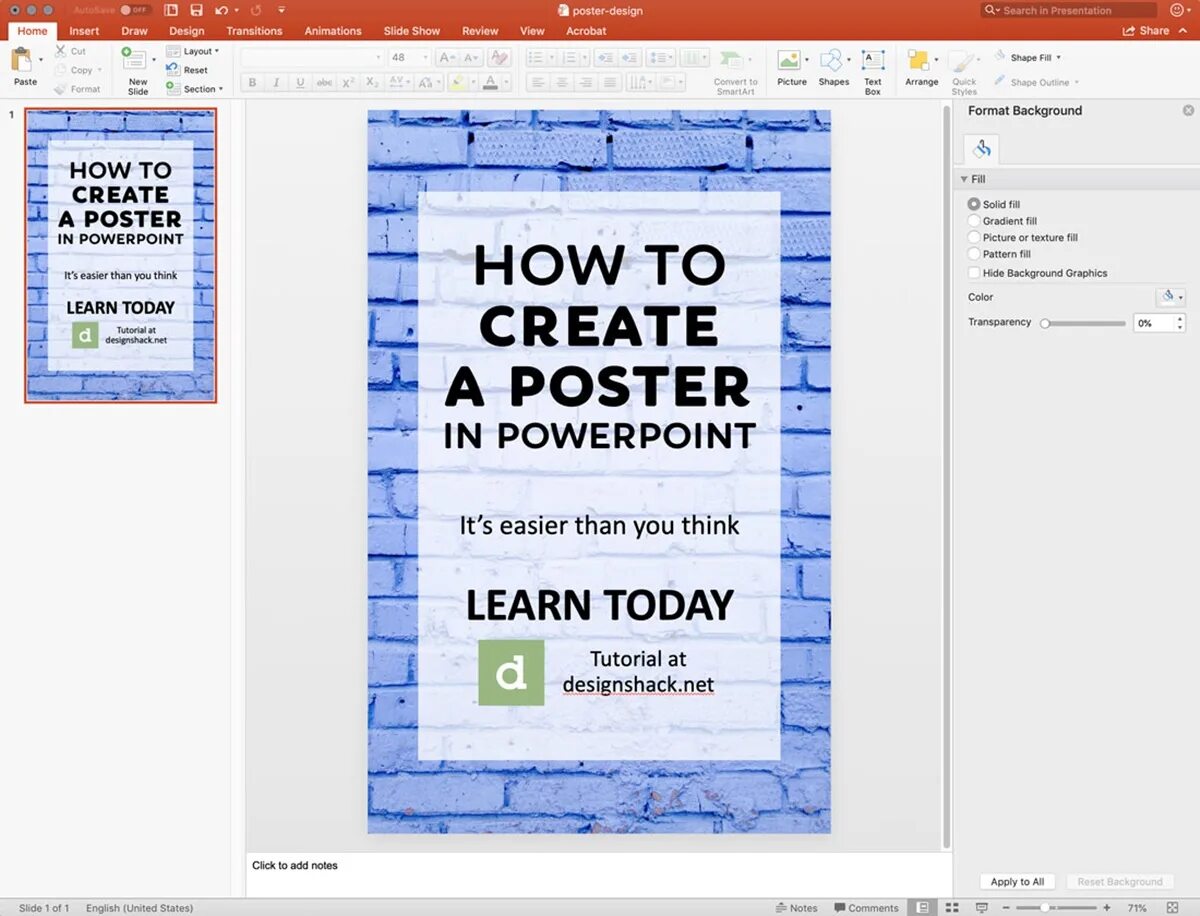
Task: Click the Arrange icon
Action: click(920, 62)
